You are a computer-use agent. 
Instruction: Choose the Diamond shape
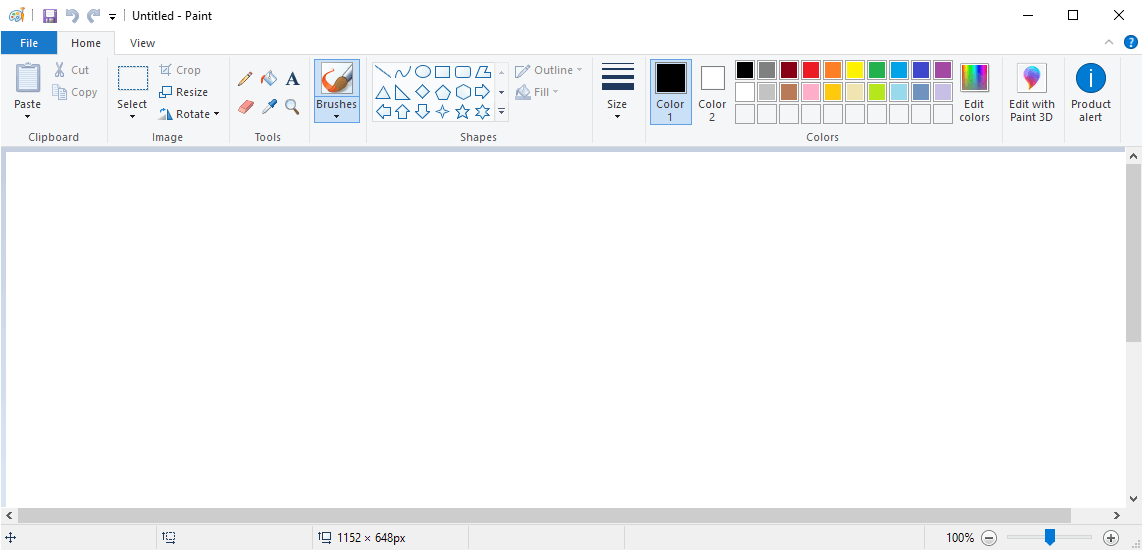coord(423,92)
